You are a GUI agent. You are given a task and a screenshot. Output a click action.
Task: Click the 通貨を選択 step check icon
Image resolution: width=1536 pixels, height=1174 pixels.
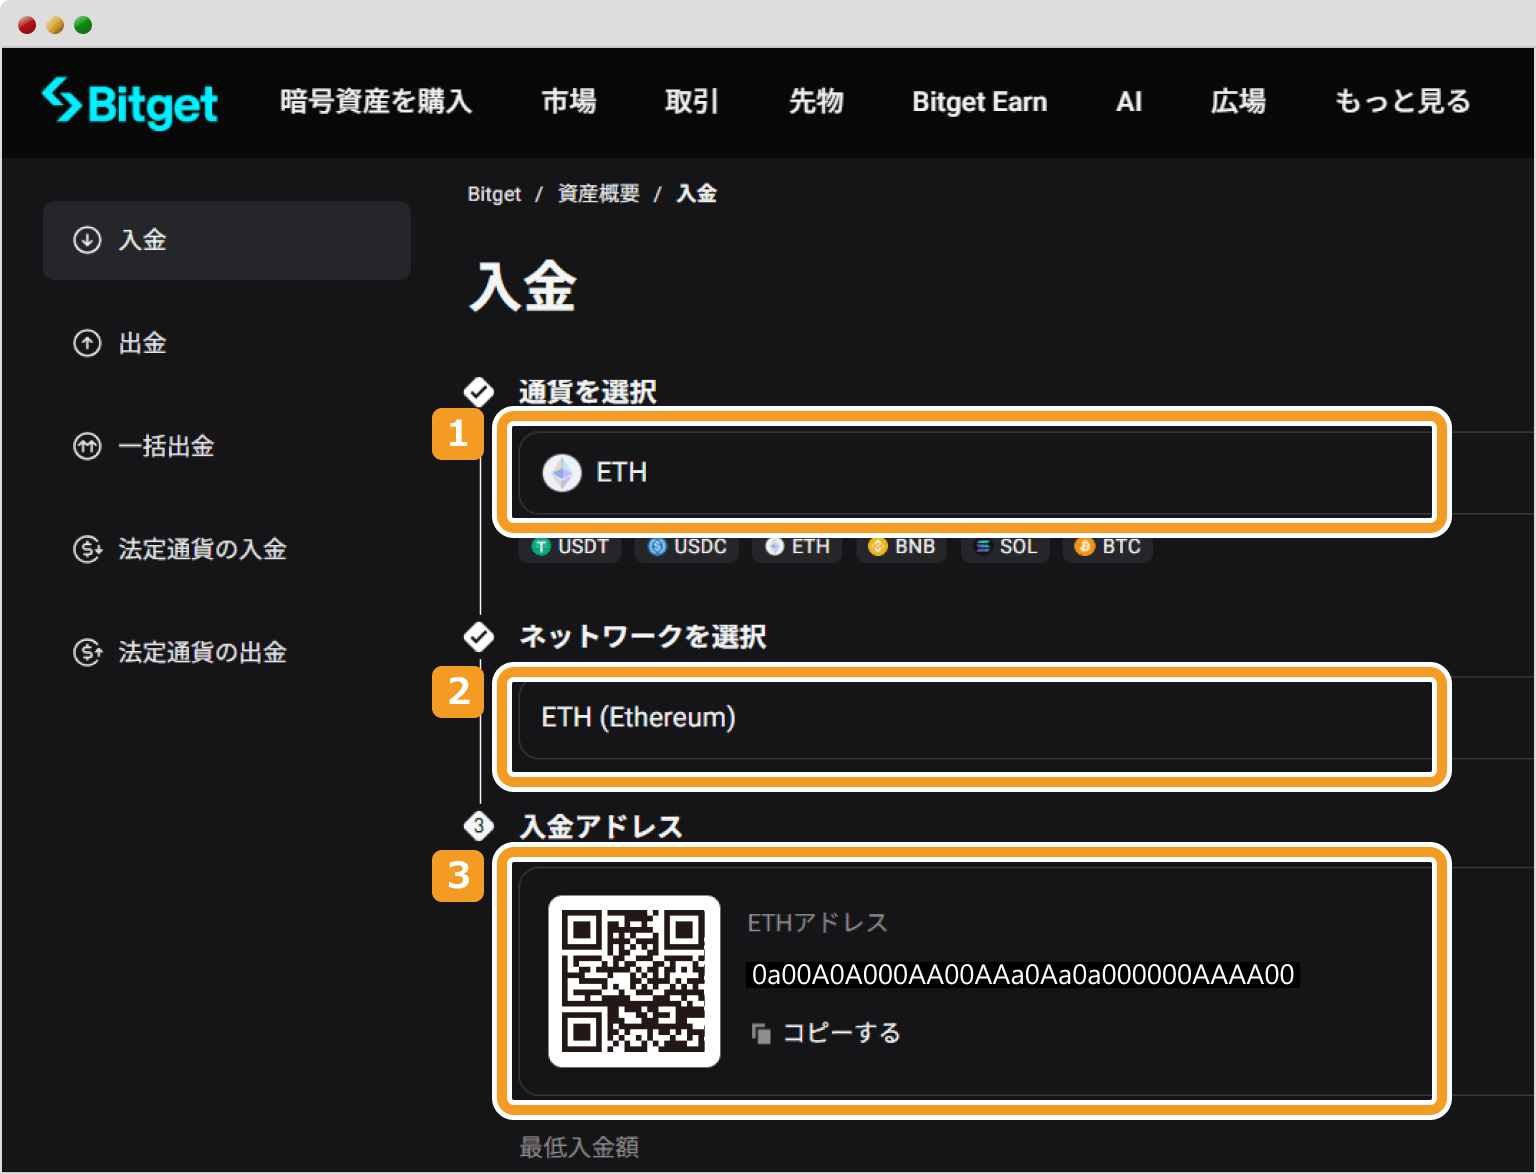click(x=479, y=392)
